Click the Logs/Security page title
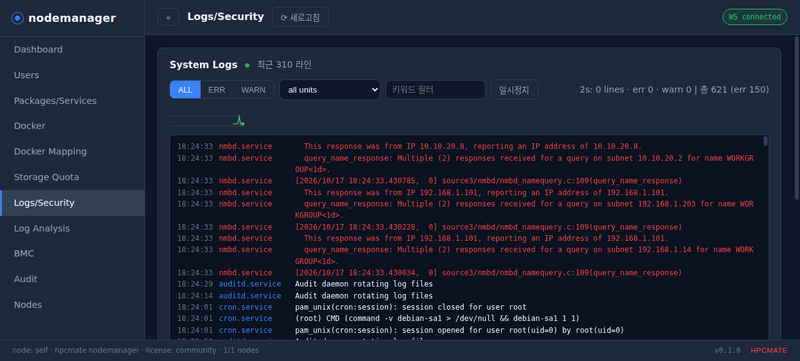 click(x=226, y=16)
